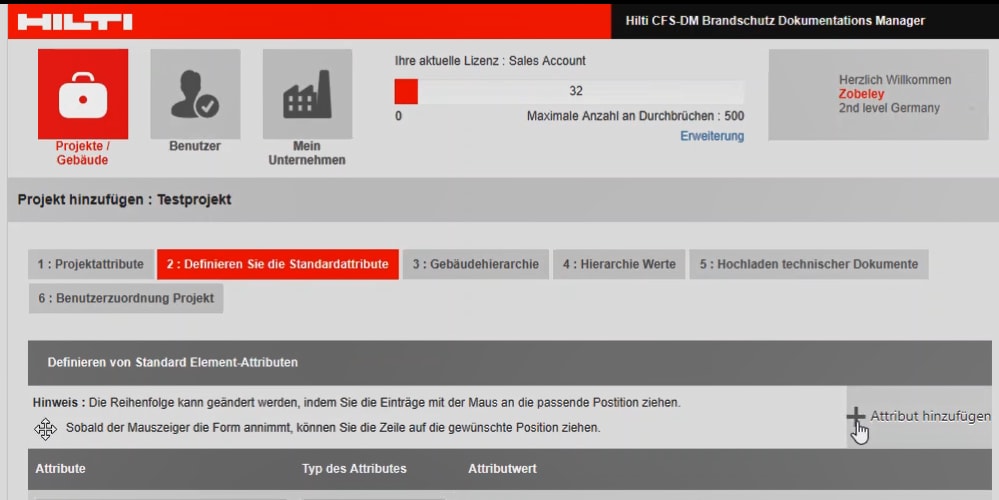Open step 5 Hochladen technischer Dokumente
The width and height of the screenshot is (999, 500).
click(809, 264)
